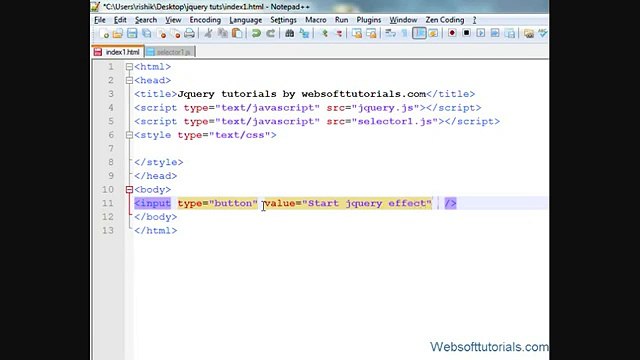640x360 pixels.
Task: Save the current file with the floppy icon
Action: (x=132, y=33)
